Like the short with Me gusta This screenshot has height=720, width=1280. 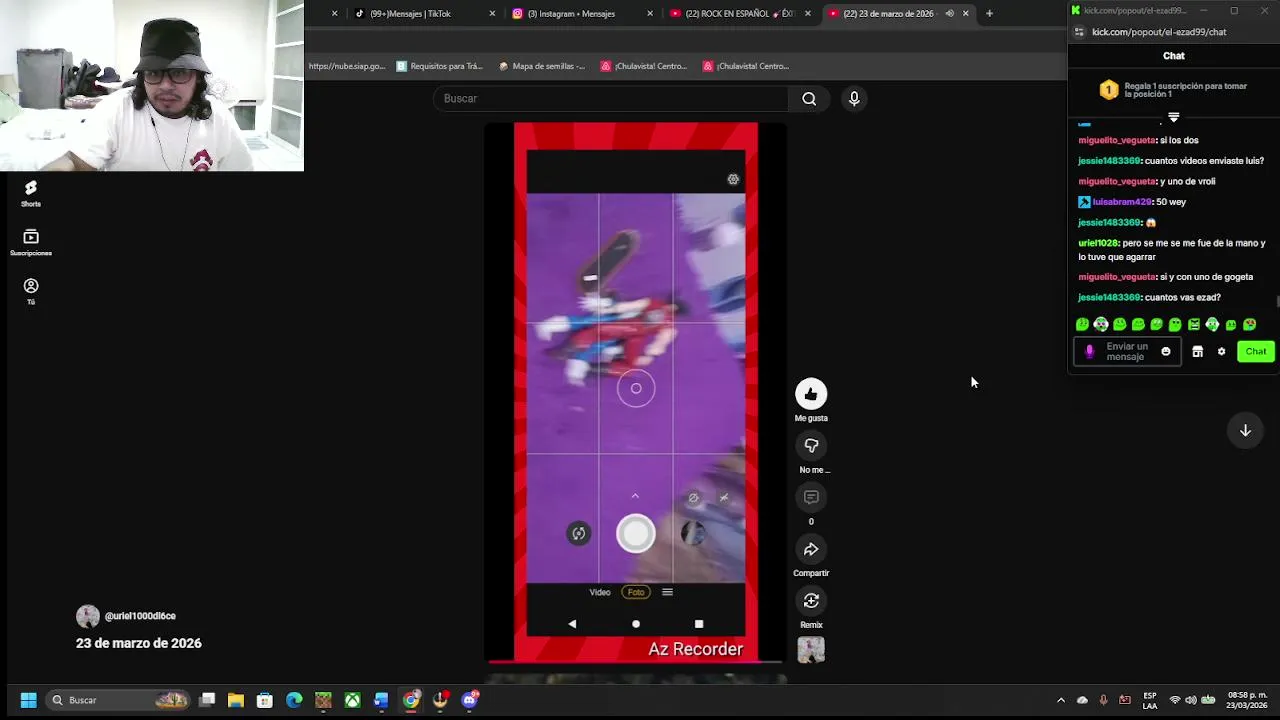811,394
